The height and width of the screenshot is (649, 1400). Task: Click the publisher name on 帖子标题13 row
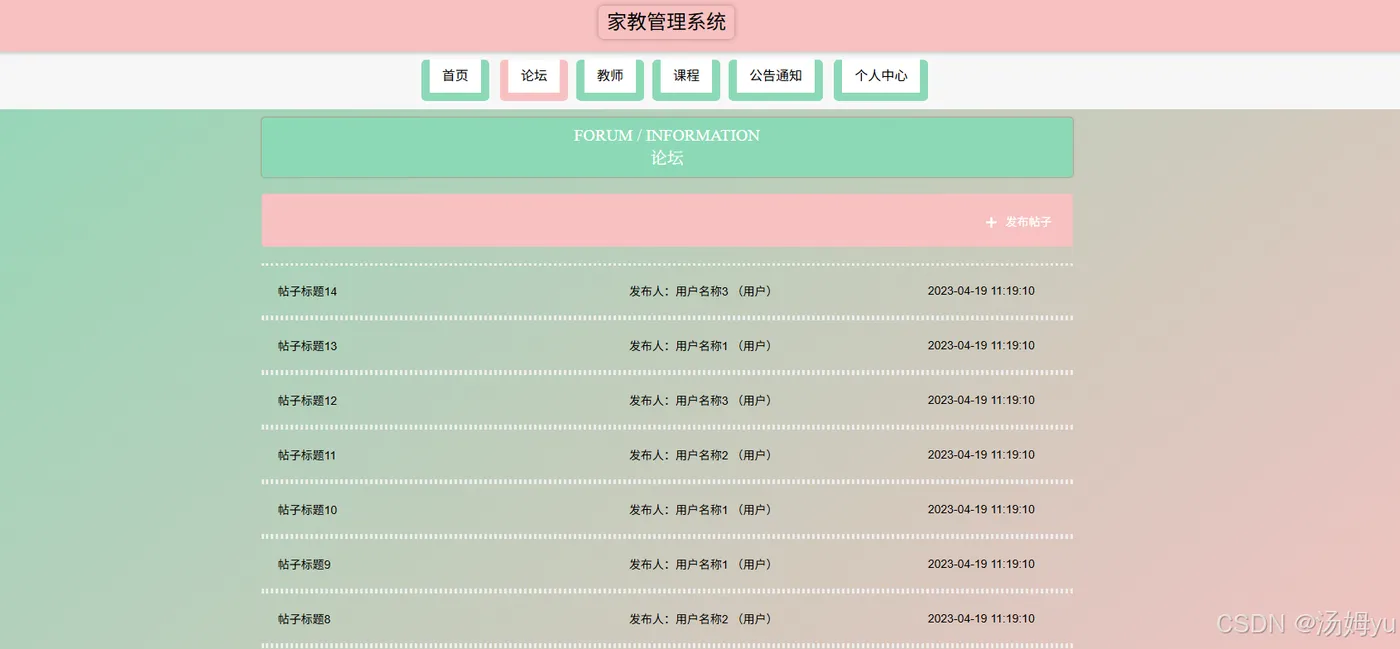tap(700, 346)
